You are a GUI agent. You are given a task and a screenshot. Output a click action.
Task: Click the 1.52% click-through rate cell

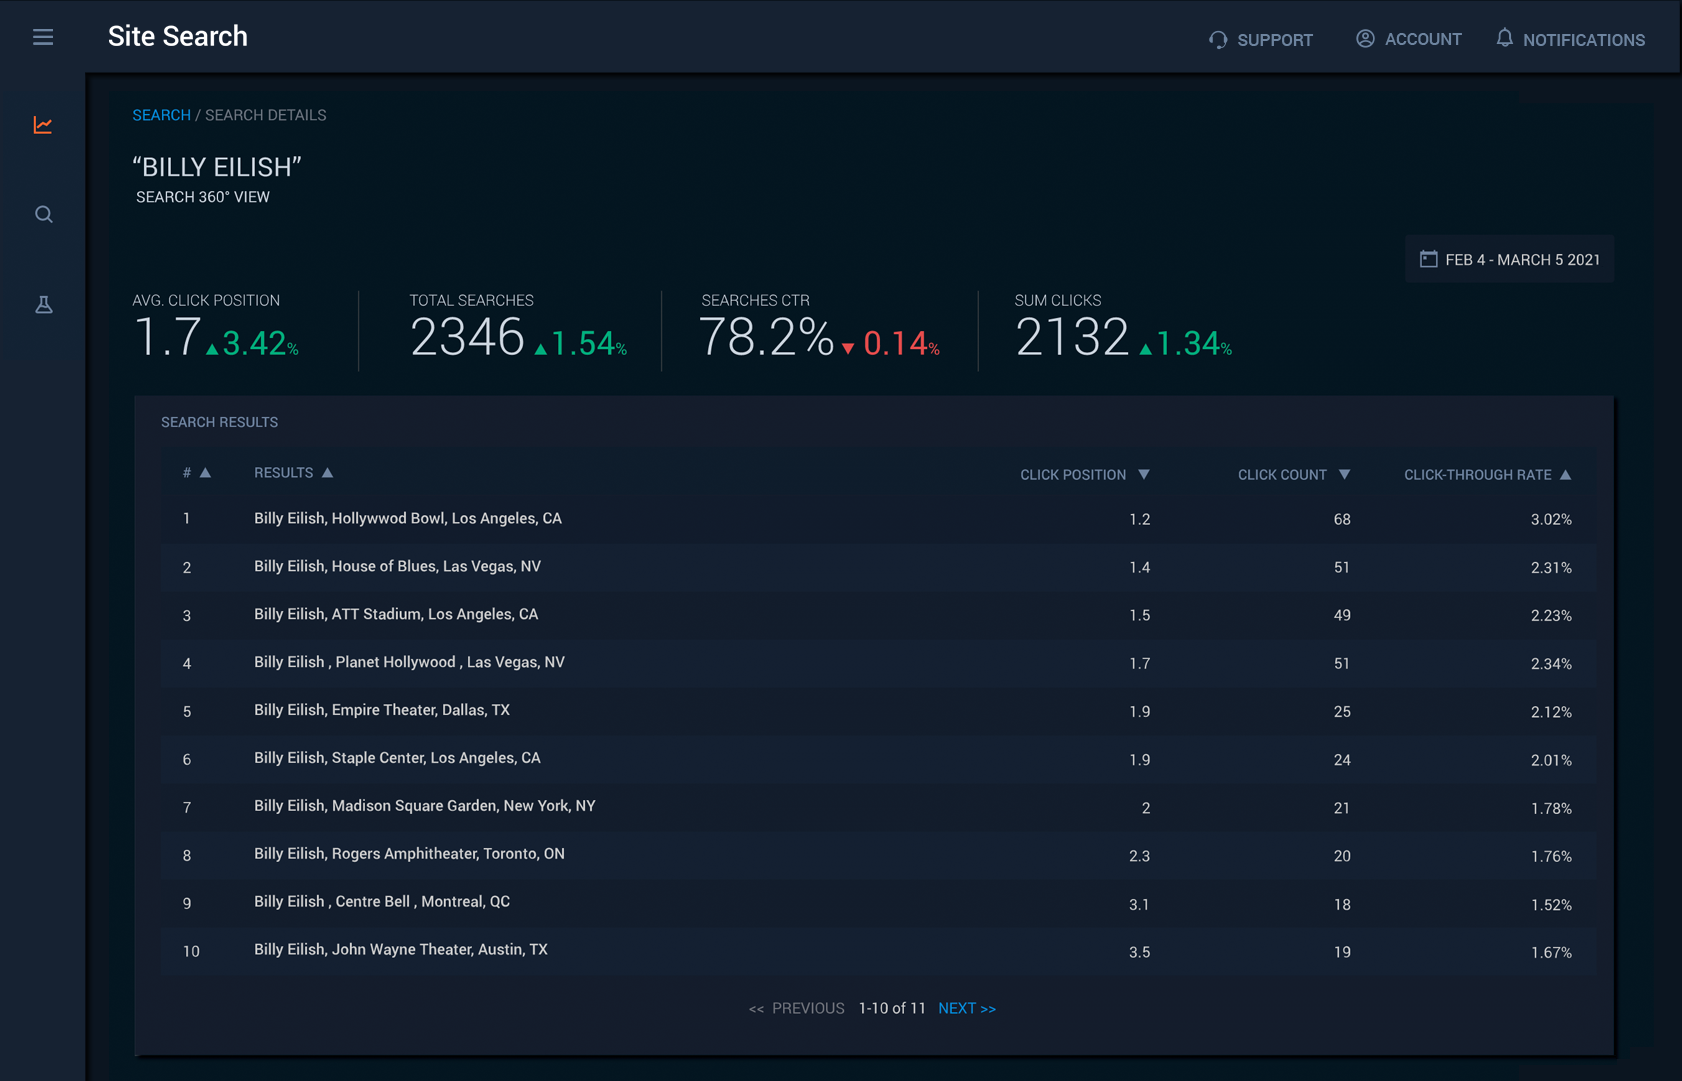tap(1551, 904)
